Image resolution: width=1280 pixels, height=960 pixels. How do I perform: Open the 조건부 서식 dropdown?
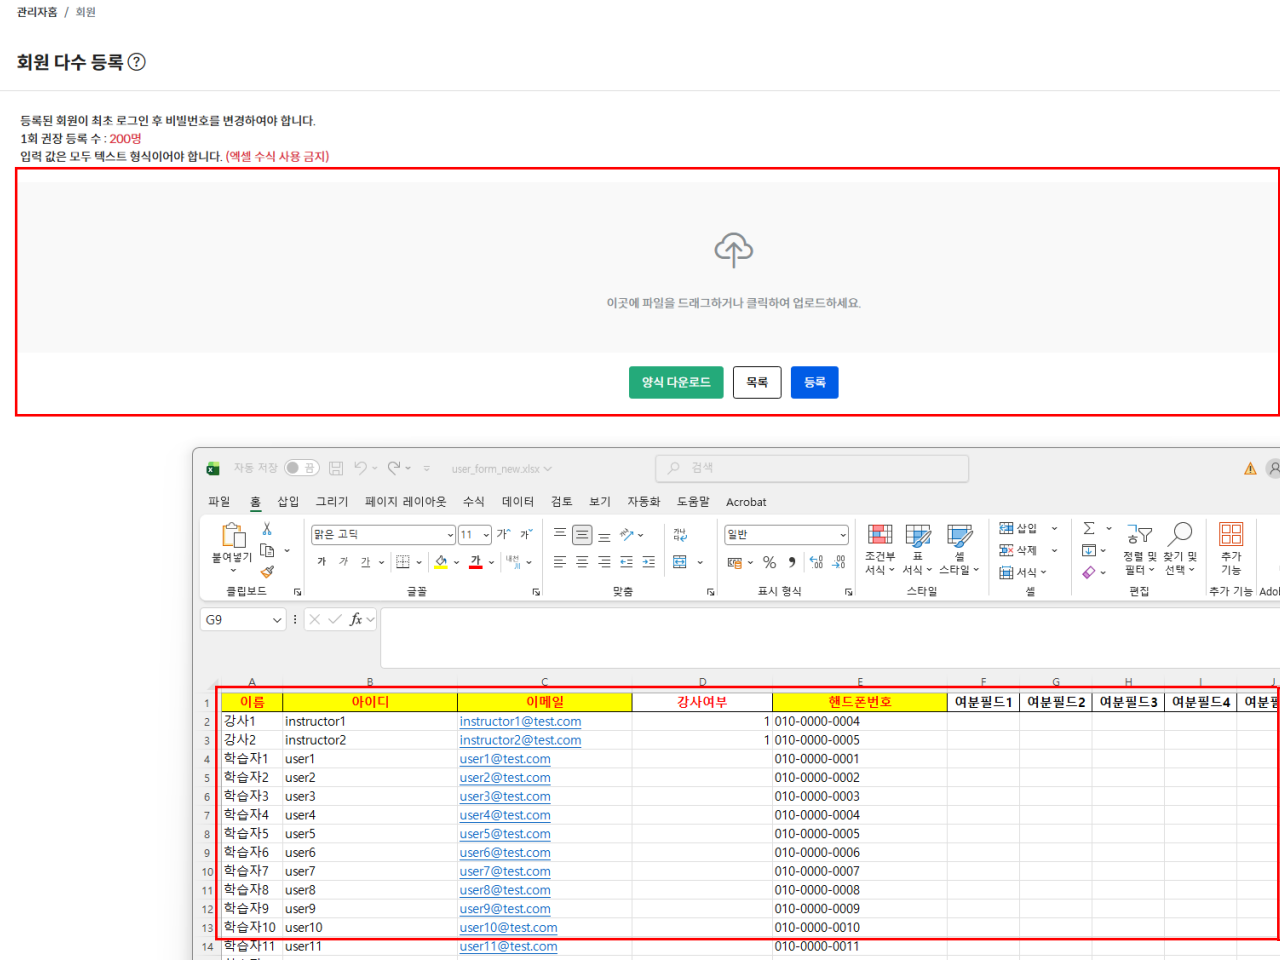point(880,549)
